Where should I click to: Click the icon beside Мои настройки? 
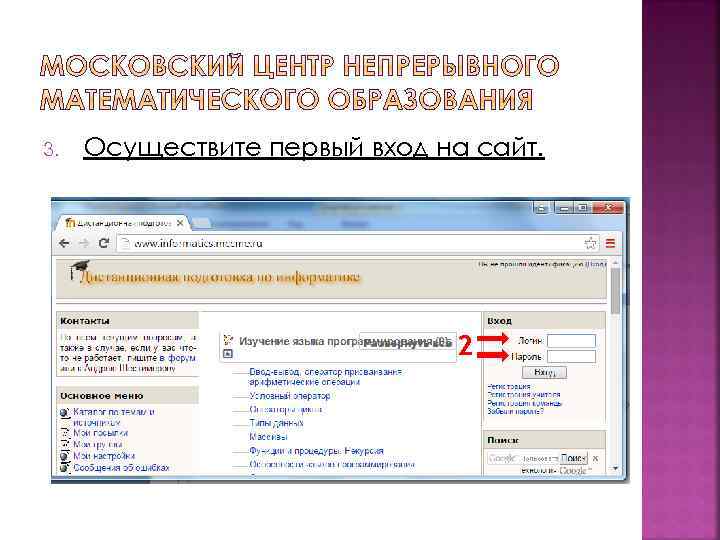coord(65,456)
